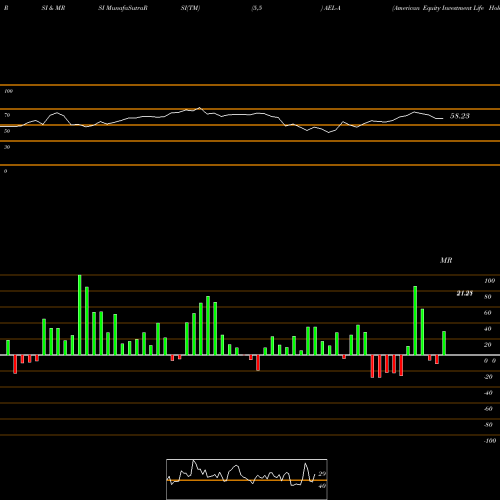Click 'SI & MR' header text
The image size is (500, 500).
click(x=53, y=8)
